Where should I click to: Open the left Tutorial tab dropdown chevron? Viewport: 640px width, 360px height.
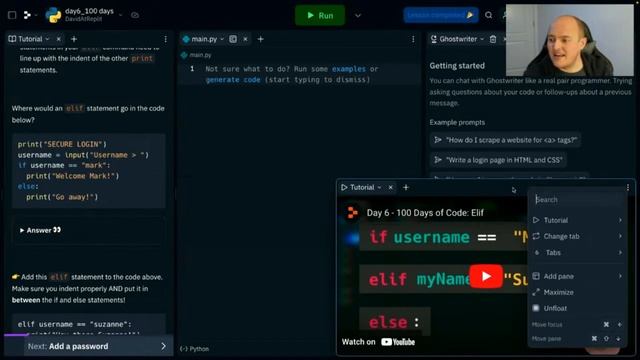[47, 39]
